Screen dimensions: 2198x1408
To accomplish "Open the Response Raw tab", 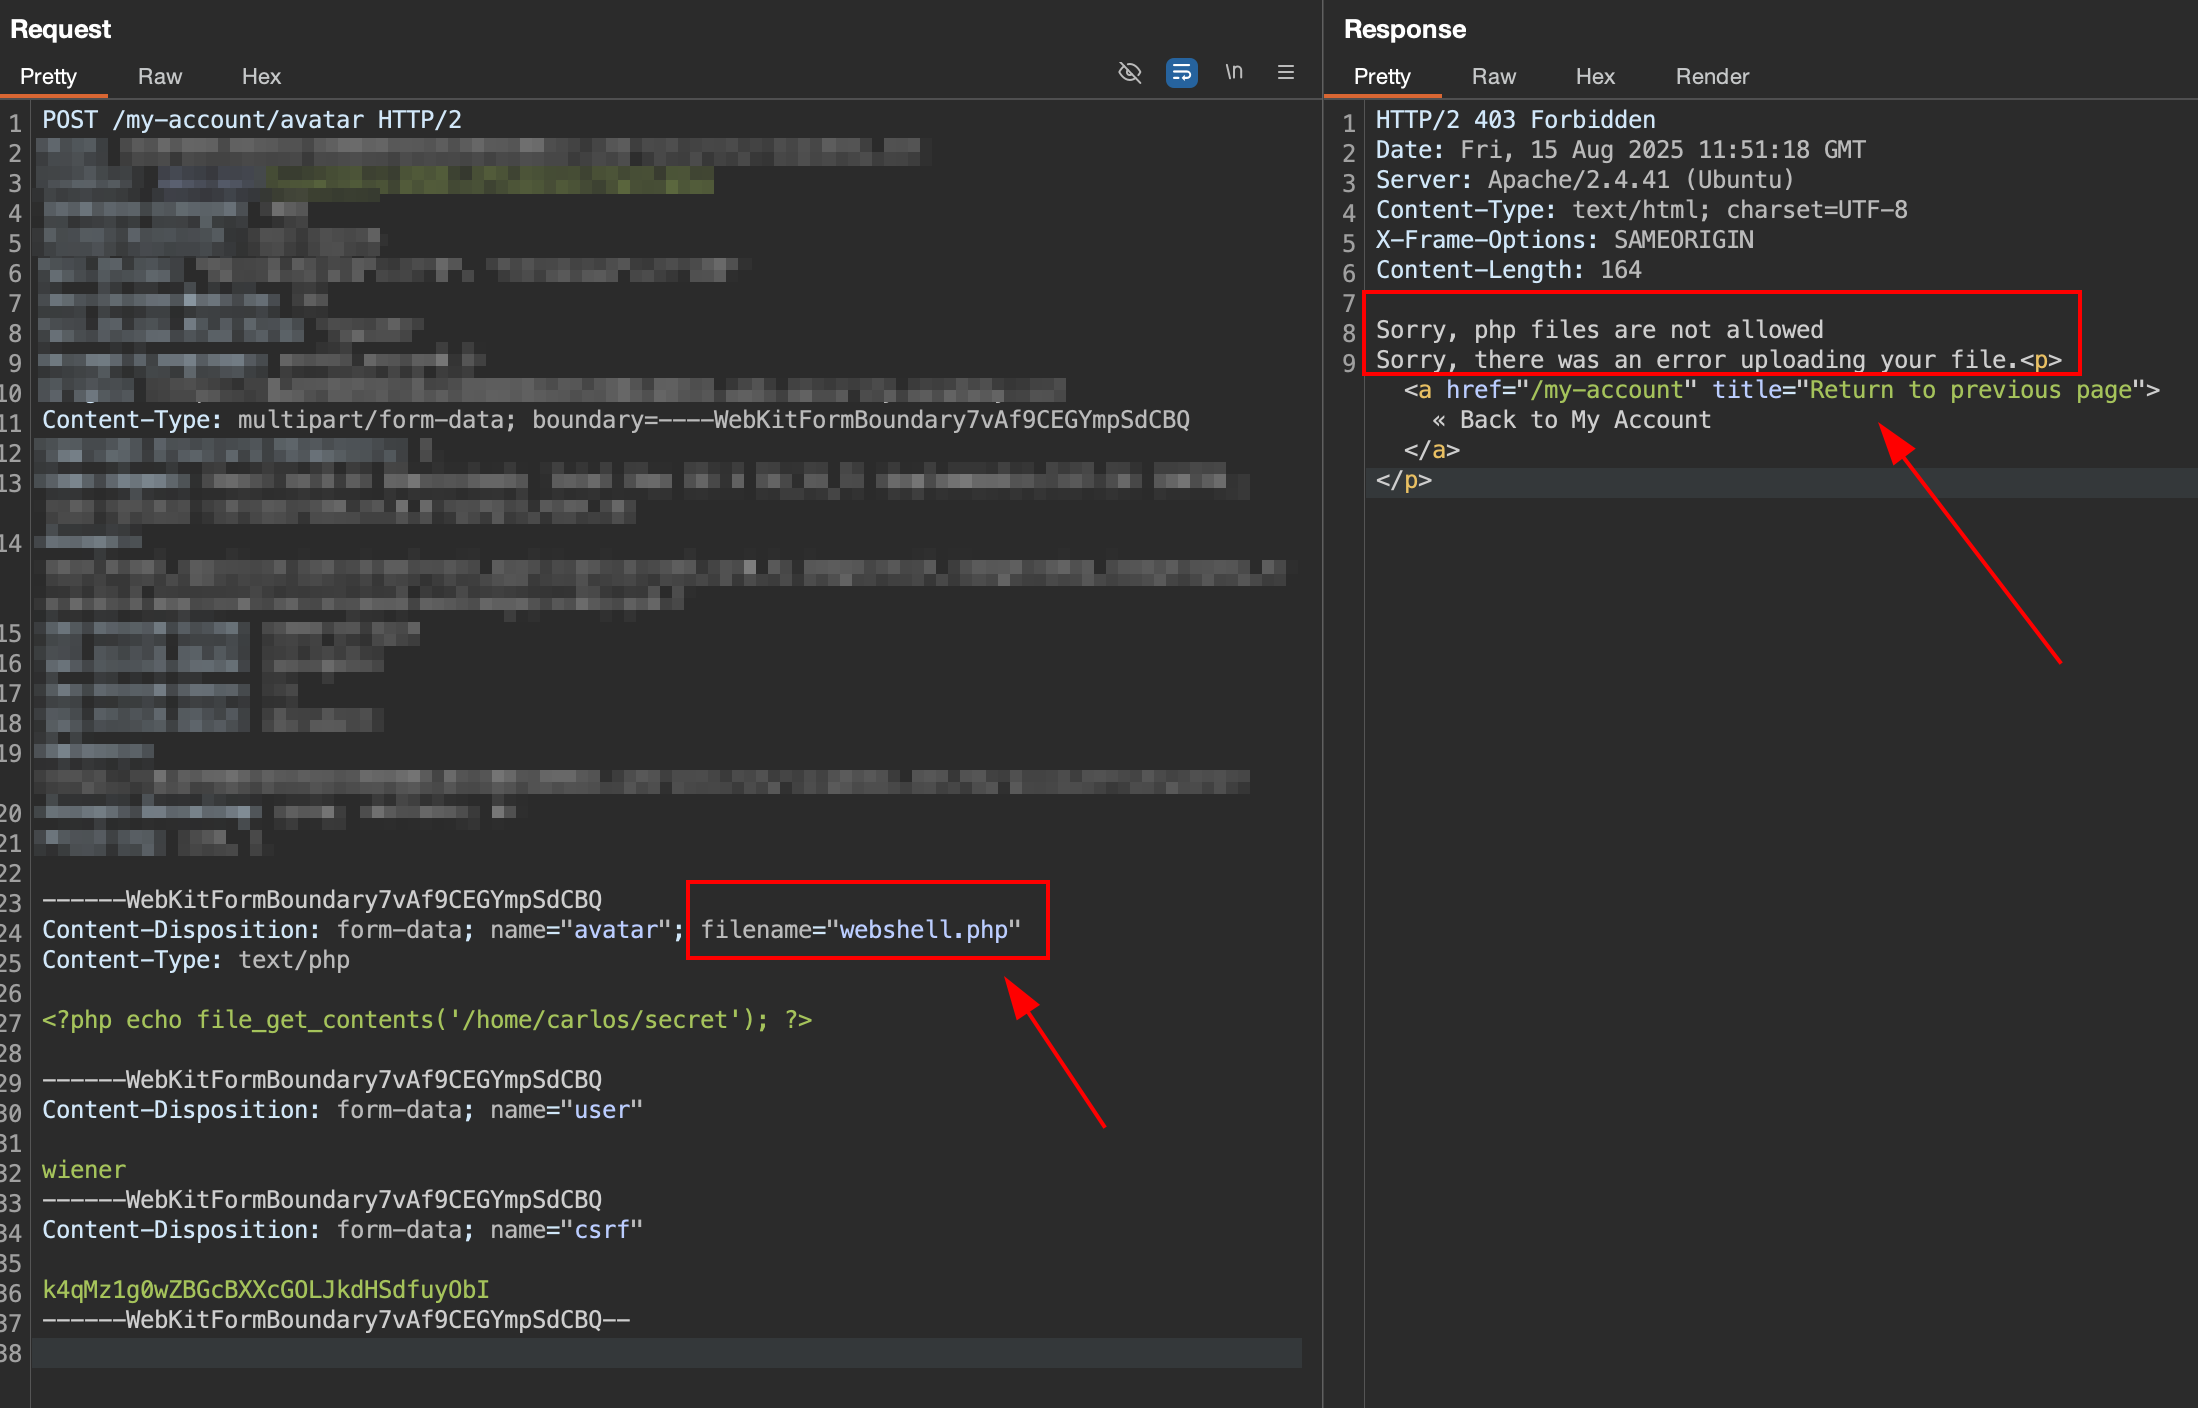I will click(1493, 76).
